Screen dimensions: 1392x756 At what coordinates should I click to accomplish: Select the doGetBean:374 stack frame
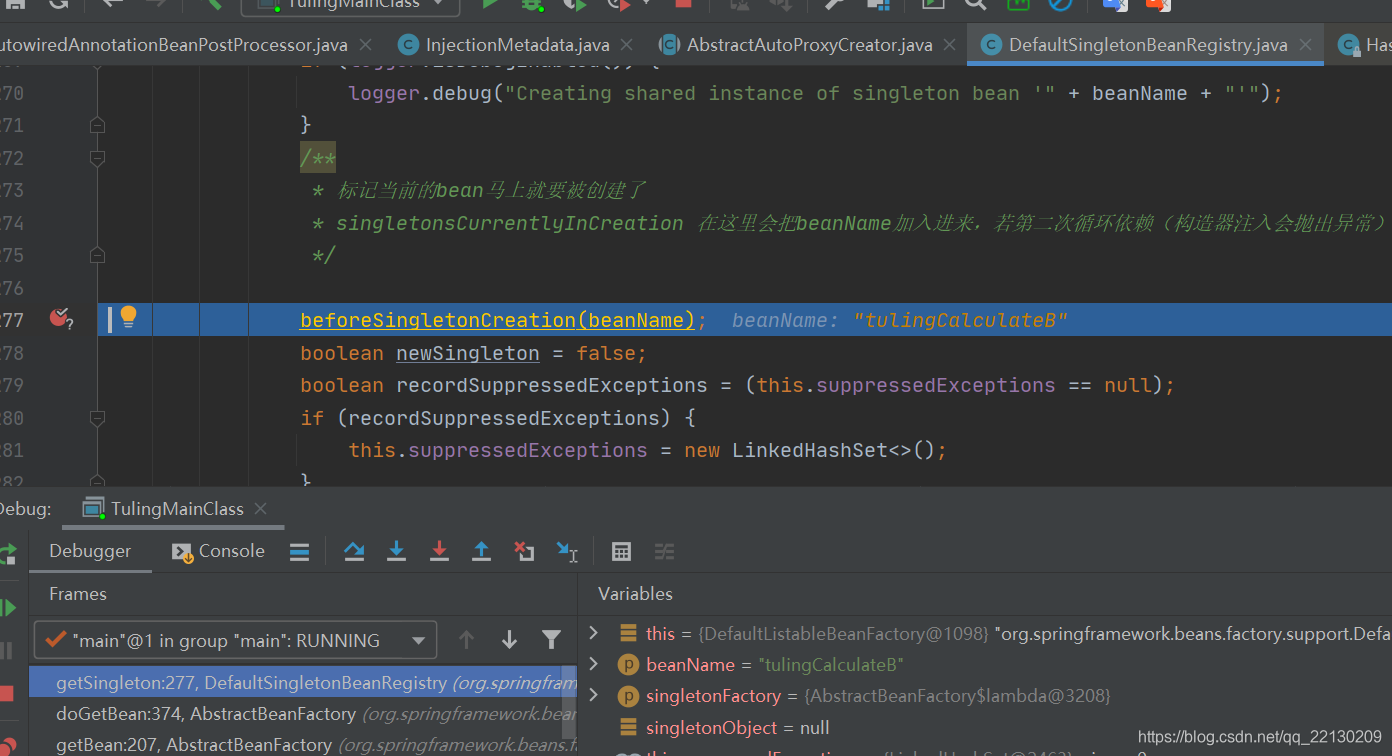(303, 714)
